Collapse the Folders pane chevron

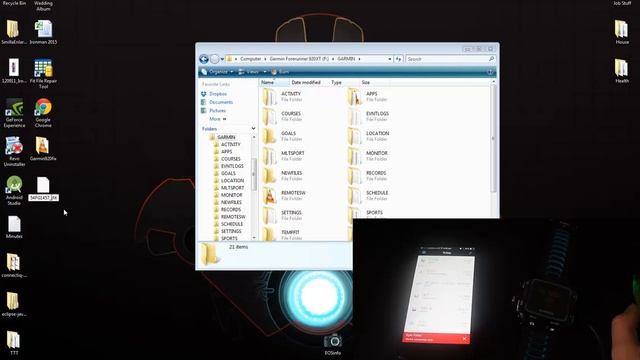point(253,129)
